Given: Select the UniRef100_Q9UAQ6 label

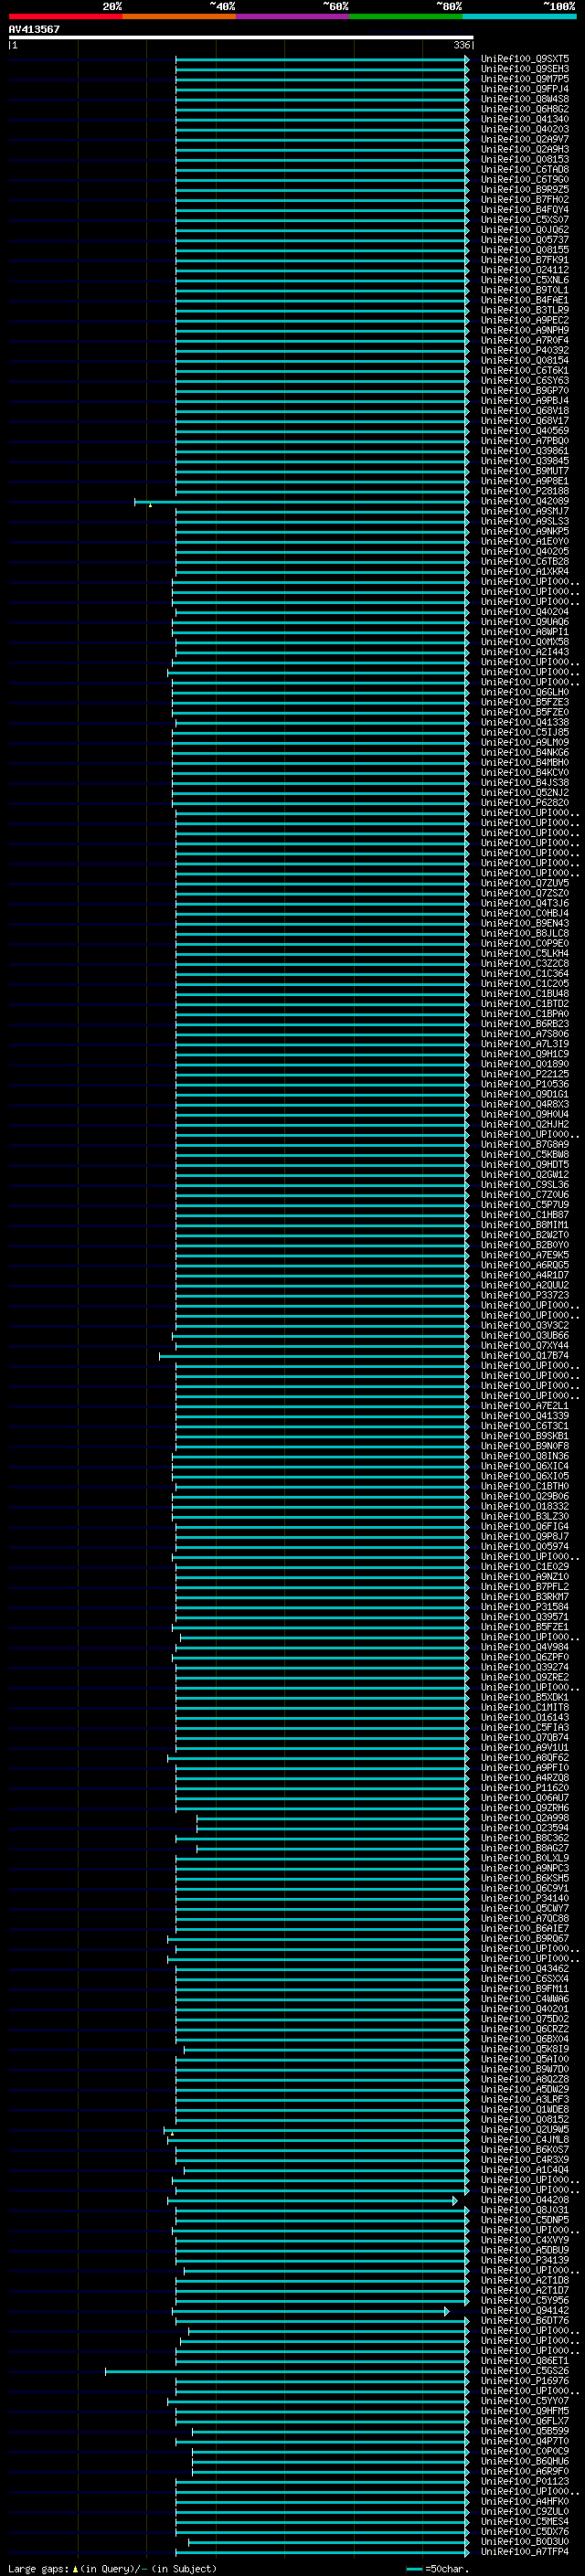Looking at the screenshot, I should 524,621.
